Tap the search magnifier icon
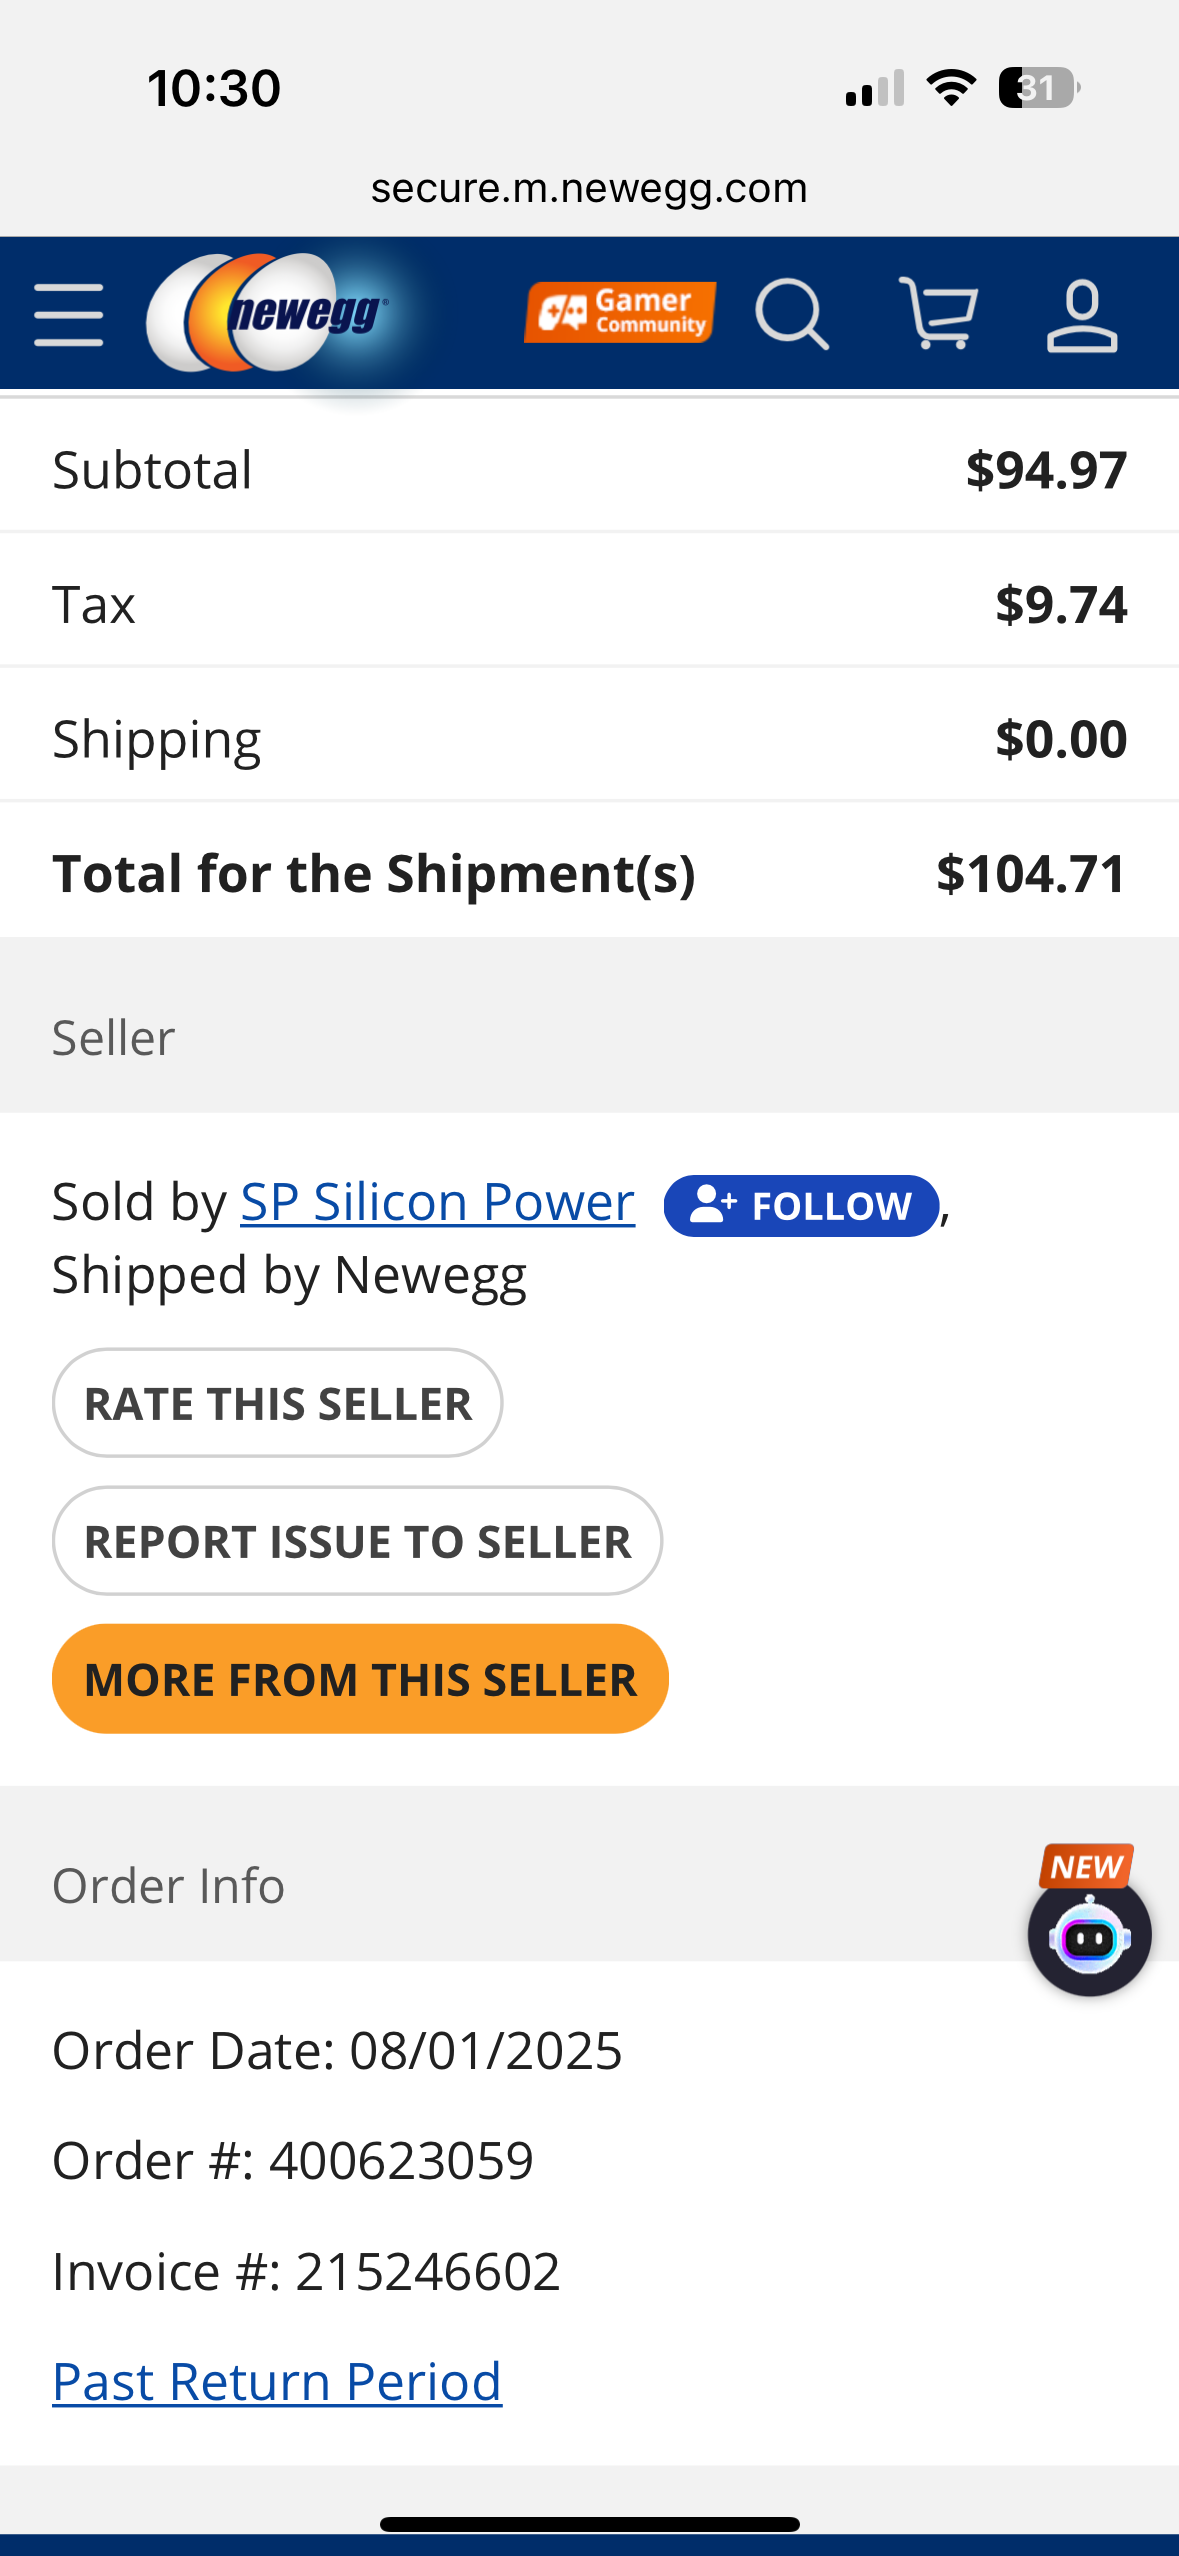The height and width of the screenshot is (2556, 1179). 791,315
